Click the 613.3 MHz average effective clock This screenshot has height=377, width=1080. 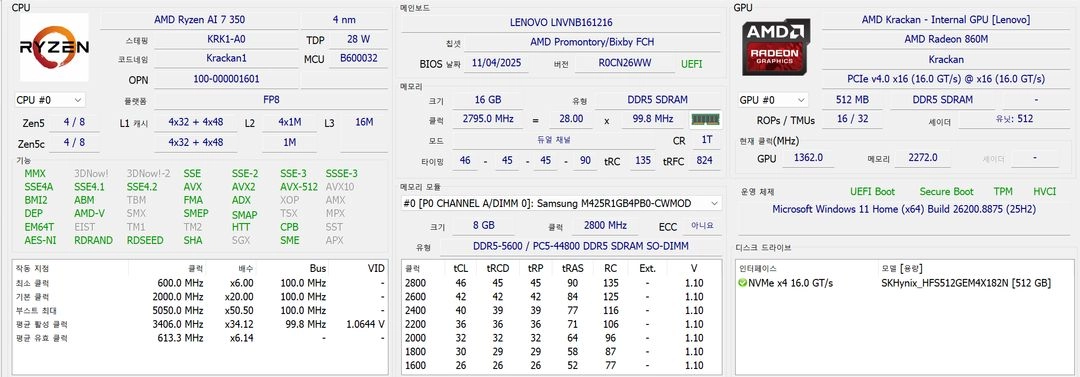point(180,338)
